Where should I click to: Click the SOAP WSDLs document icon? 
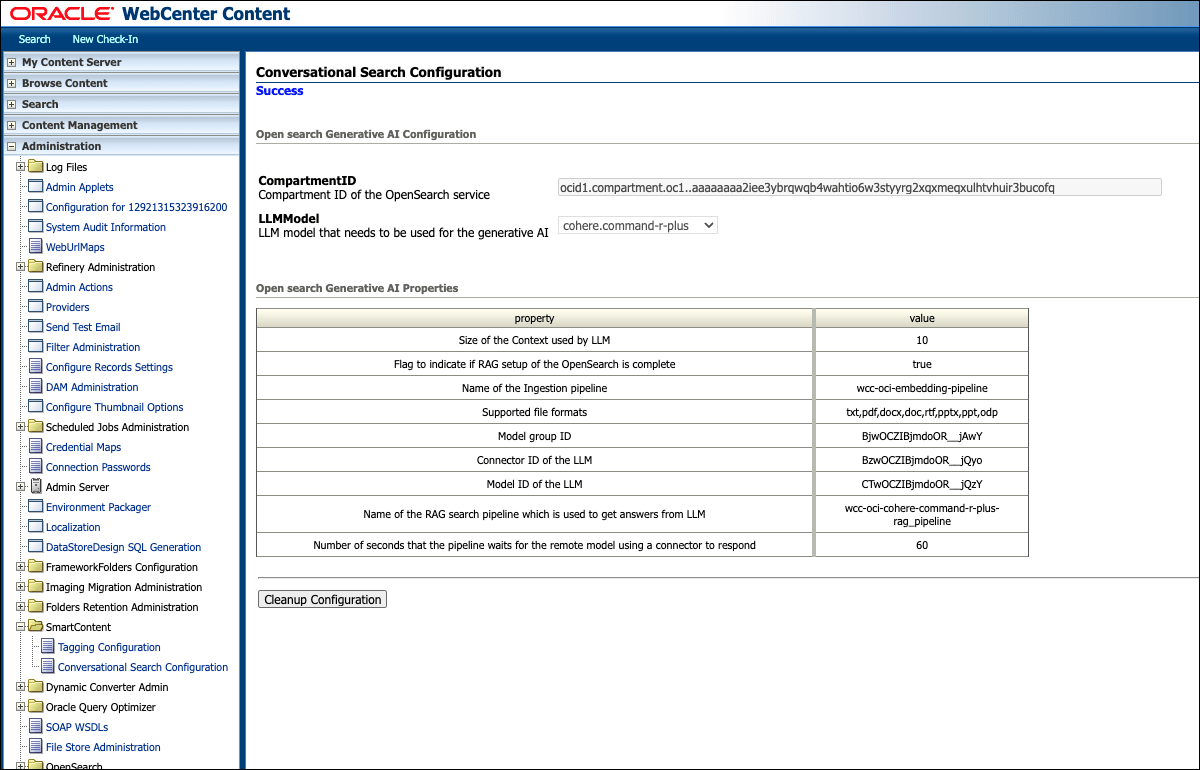pyautogui.click(x=36, y=727)
